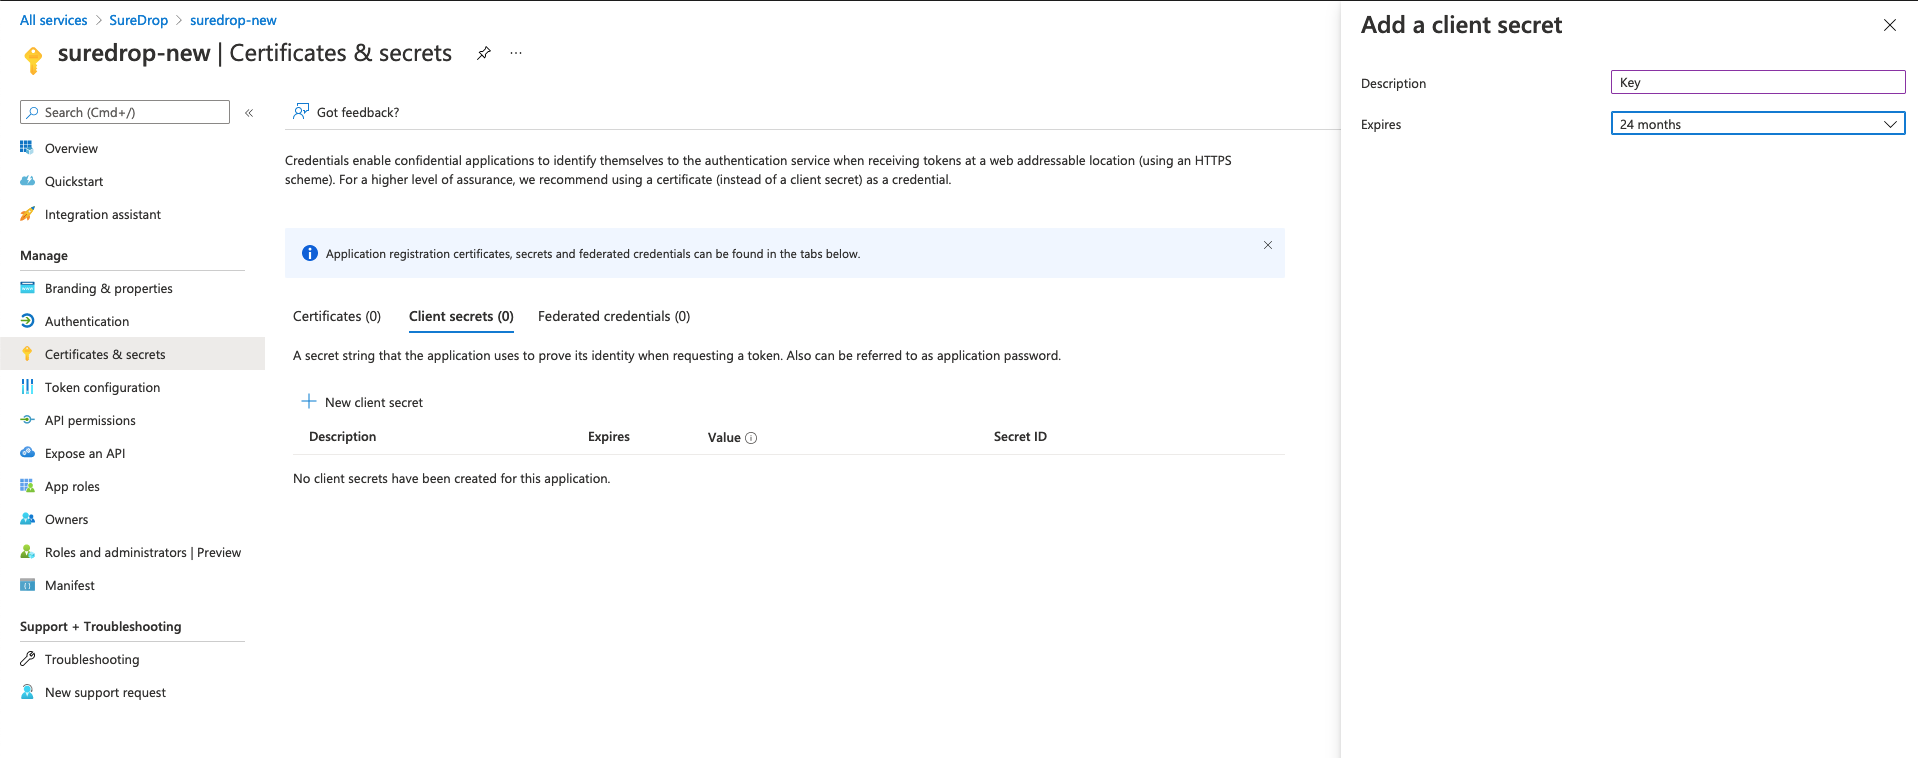Open the Expires 24 months dropdown
1918x758 pixels.
(1757, 124)
